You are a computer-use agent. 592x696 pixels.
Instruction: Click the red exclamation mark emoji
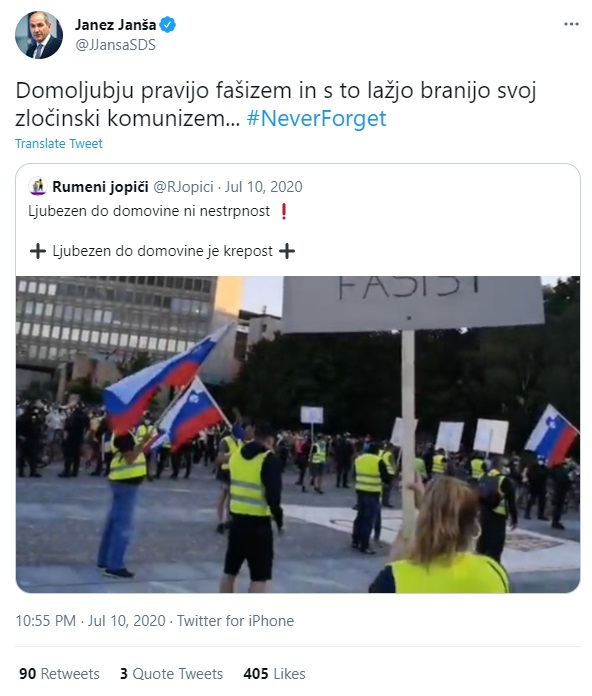tap(284, 211)
